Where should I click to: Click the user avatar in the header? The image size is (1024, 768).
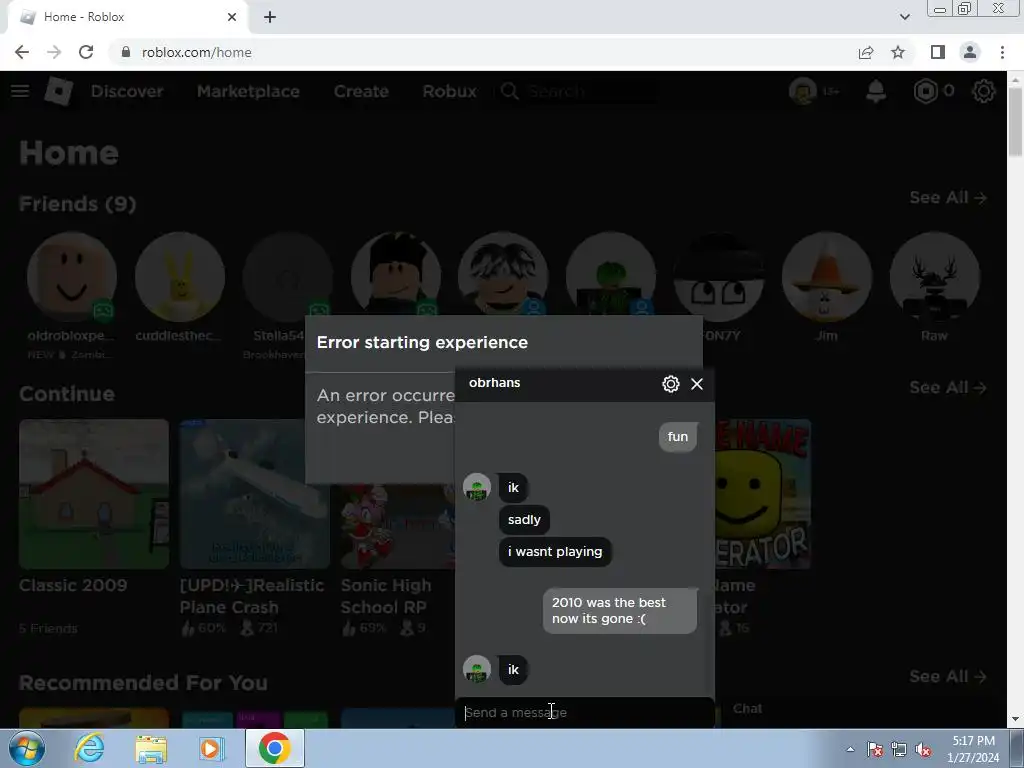tap(803, 91)
